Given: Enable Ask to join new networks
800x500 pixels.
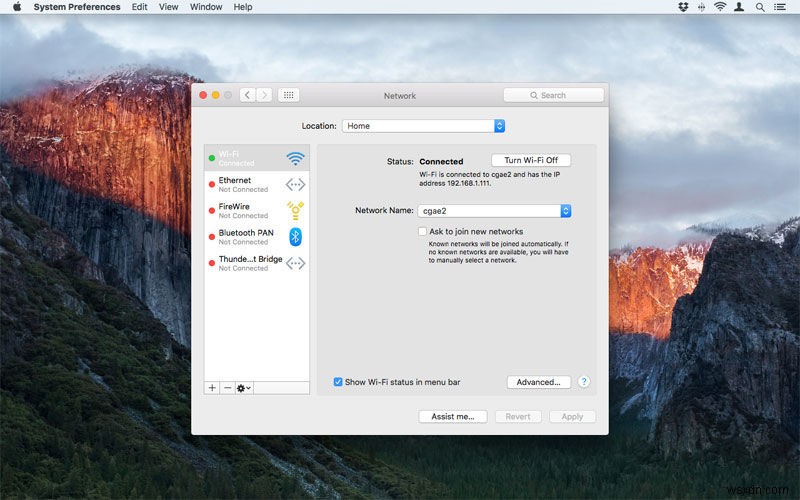Looking at the screenshot, I should pyautogui.click(x=423, y=231).
